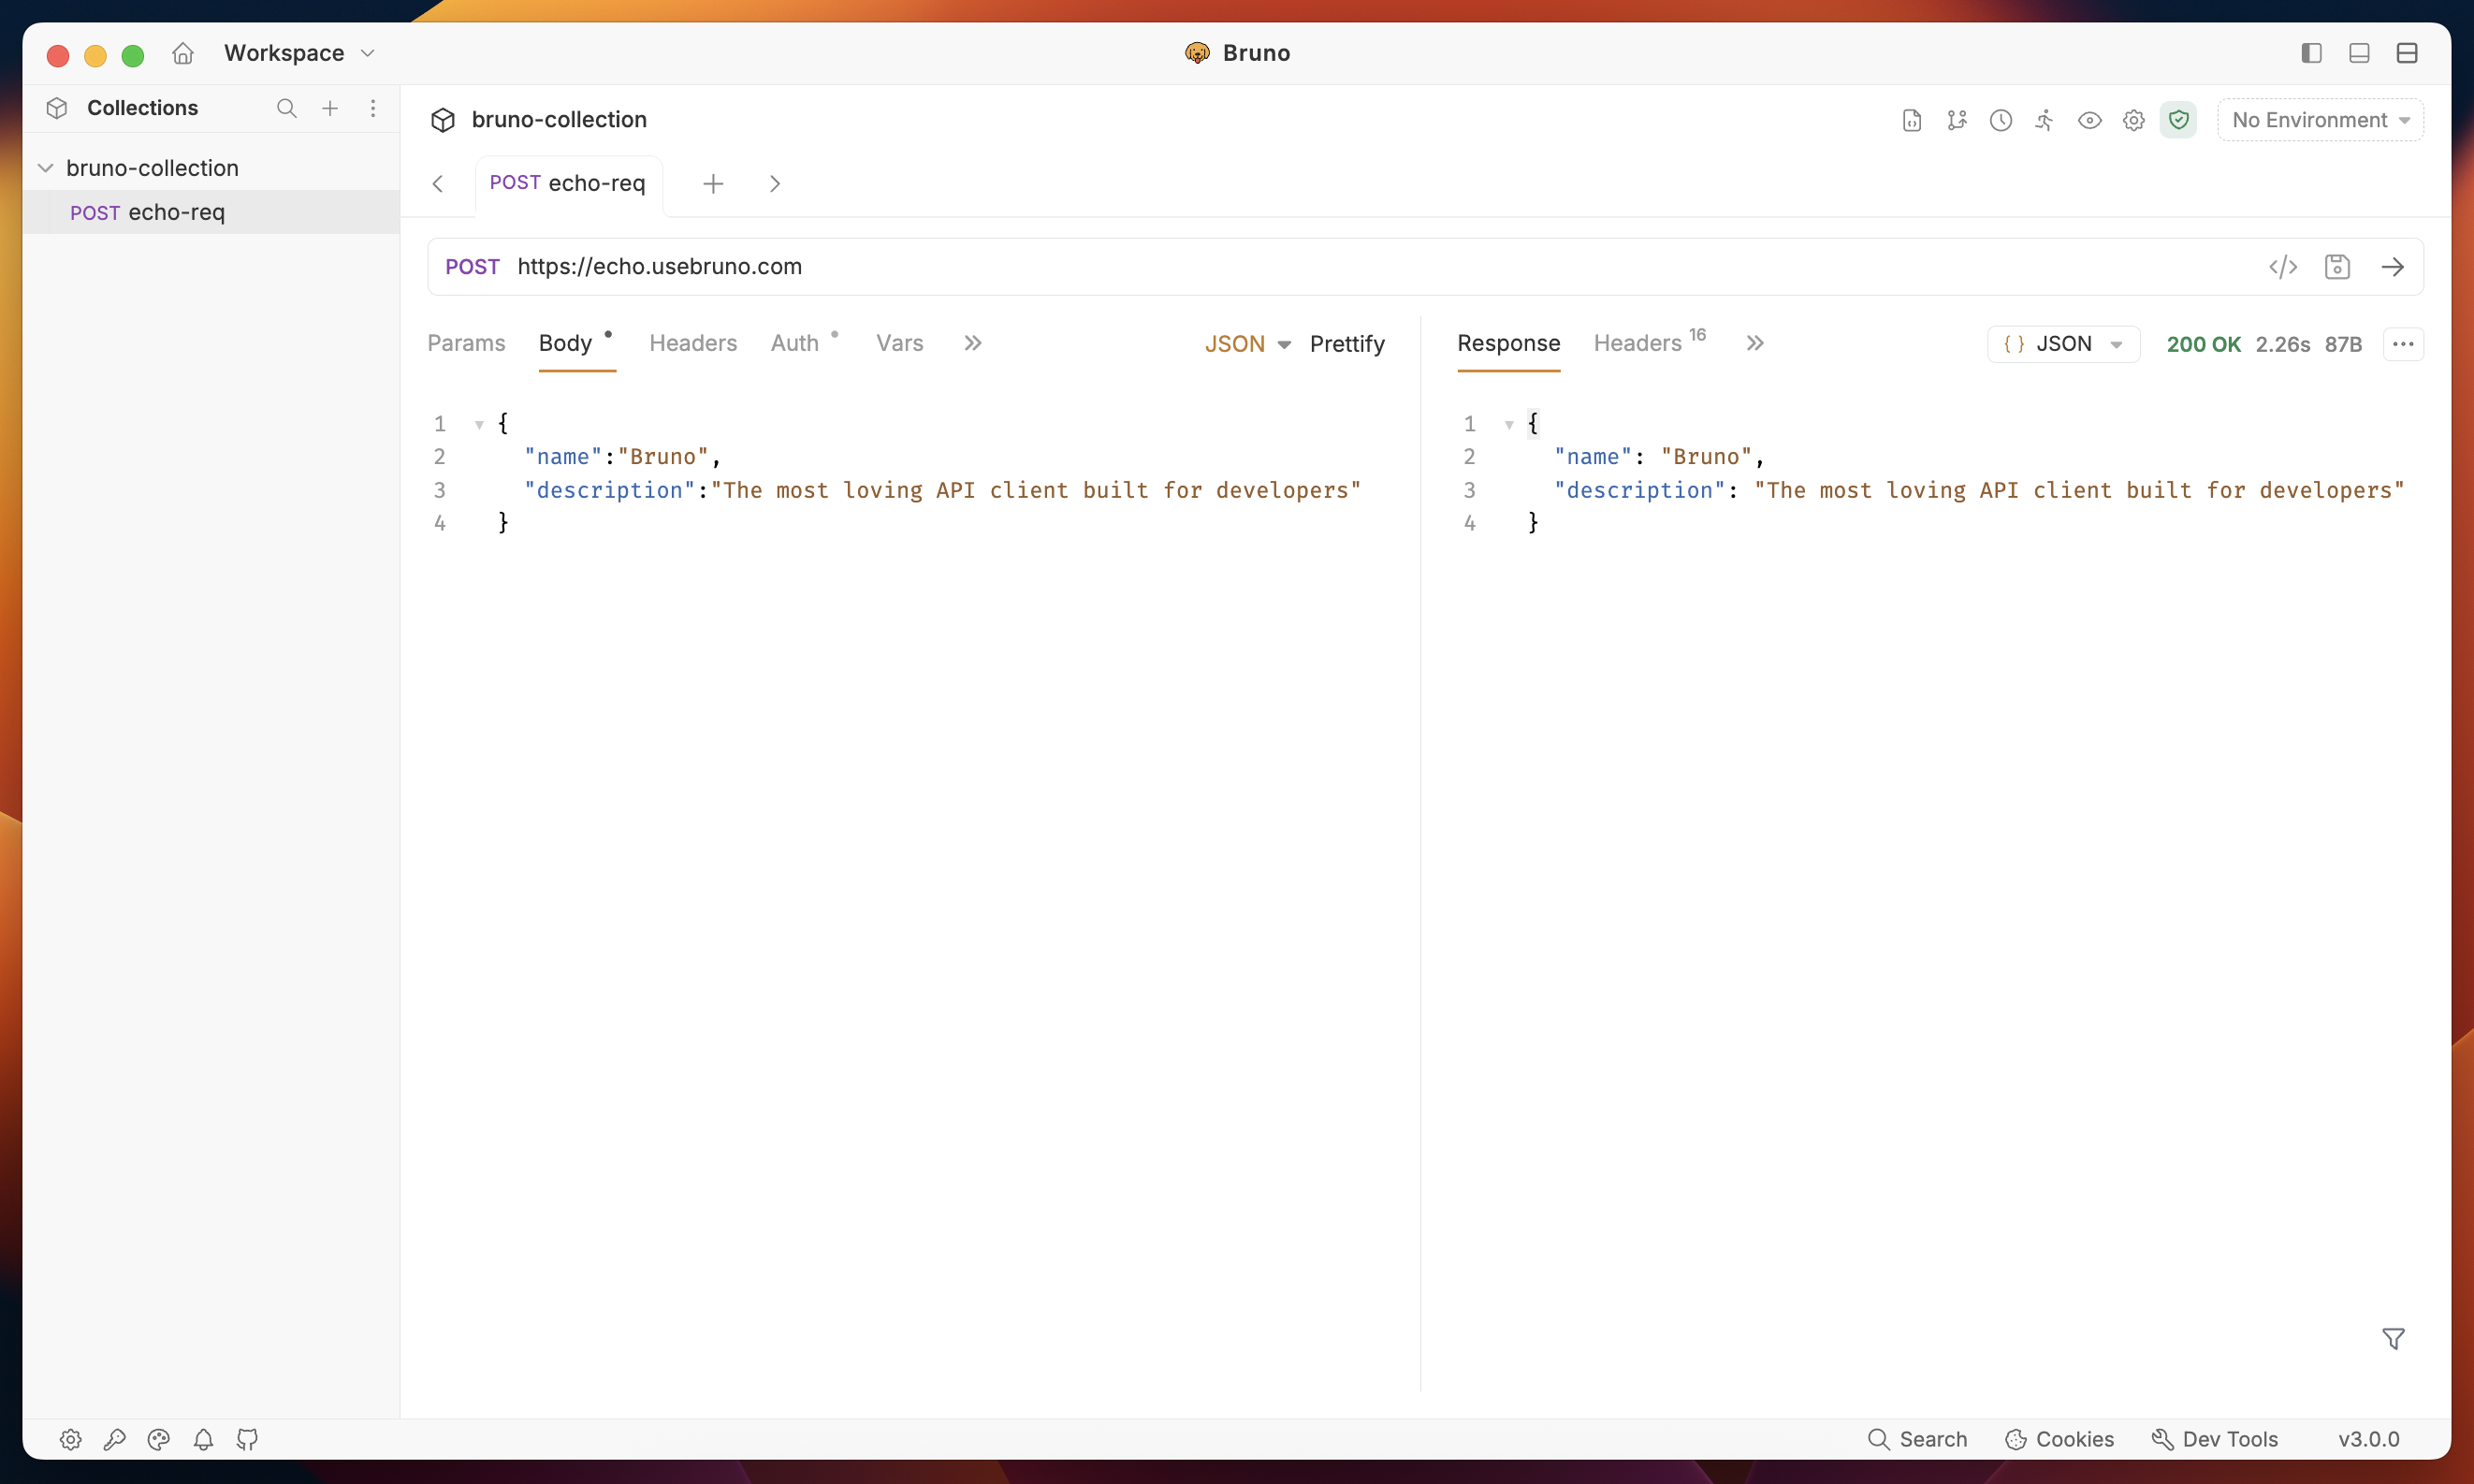The image size is (2474, 1484).
Task: Open the request body JSON type dropdown
Action: click(x=1247, y=344)
